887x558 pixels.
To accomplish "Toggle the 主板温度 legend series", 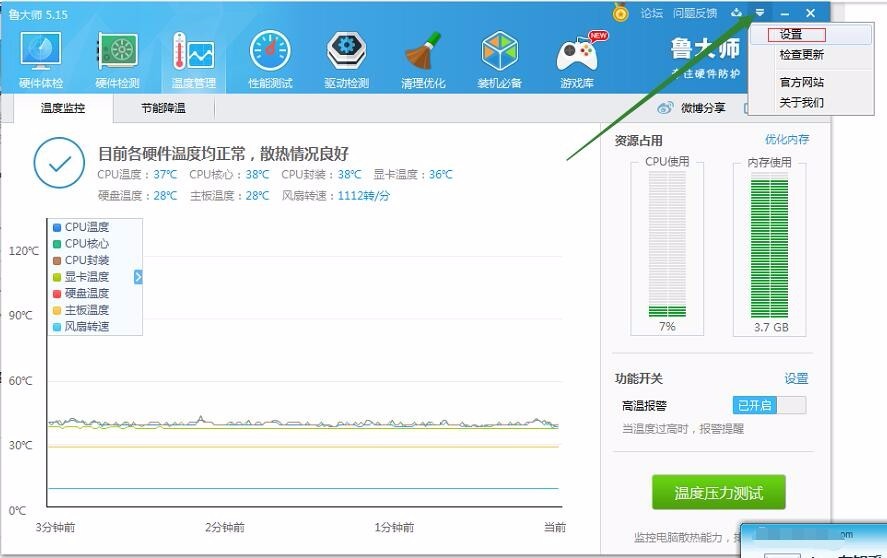I will pyautogui.click(x=81, y=310).
